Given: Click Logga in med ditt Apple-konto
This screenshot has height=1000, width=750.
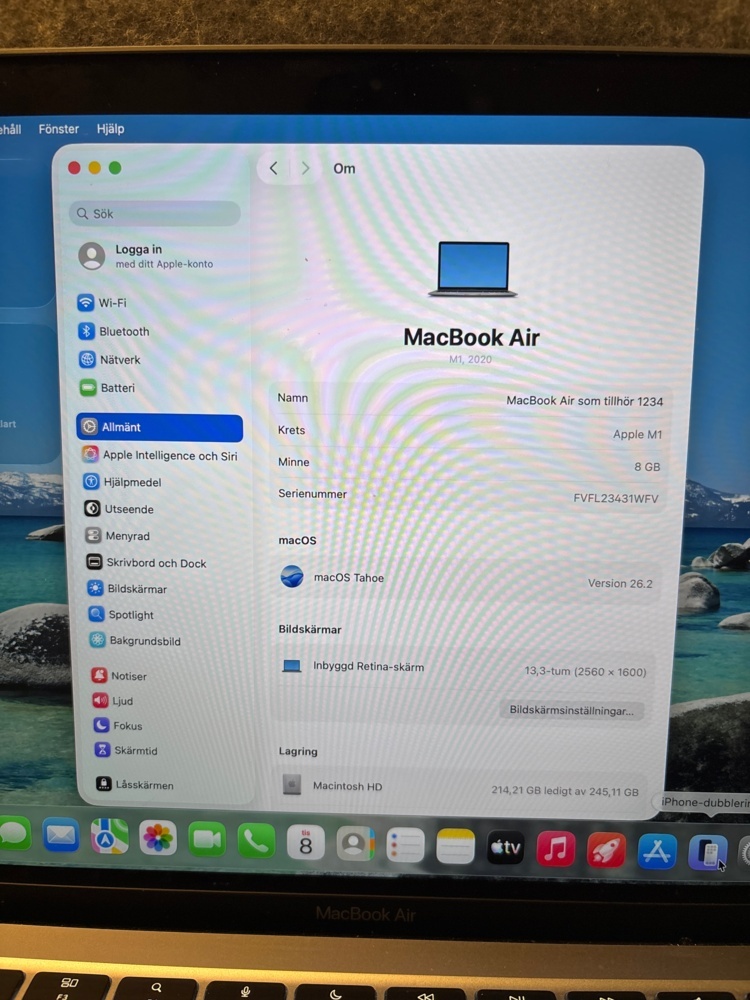Looking at the screenshot, I should [147, 256].
